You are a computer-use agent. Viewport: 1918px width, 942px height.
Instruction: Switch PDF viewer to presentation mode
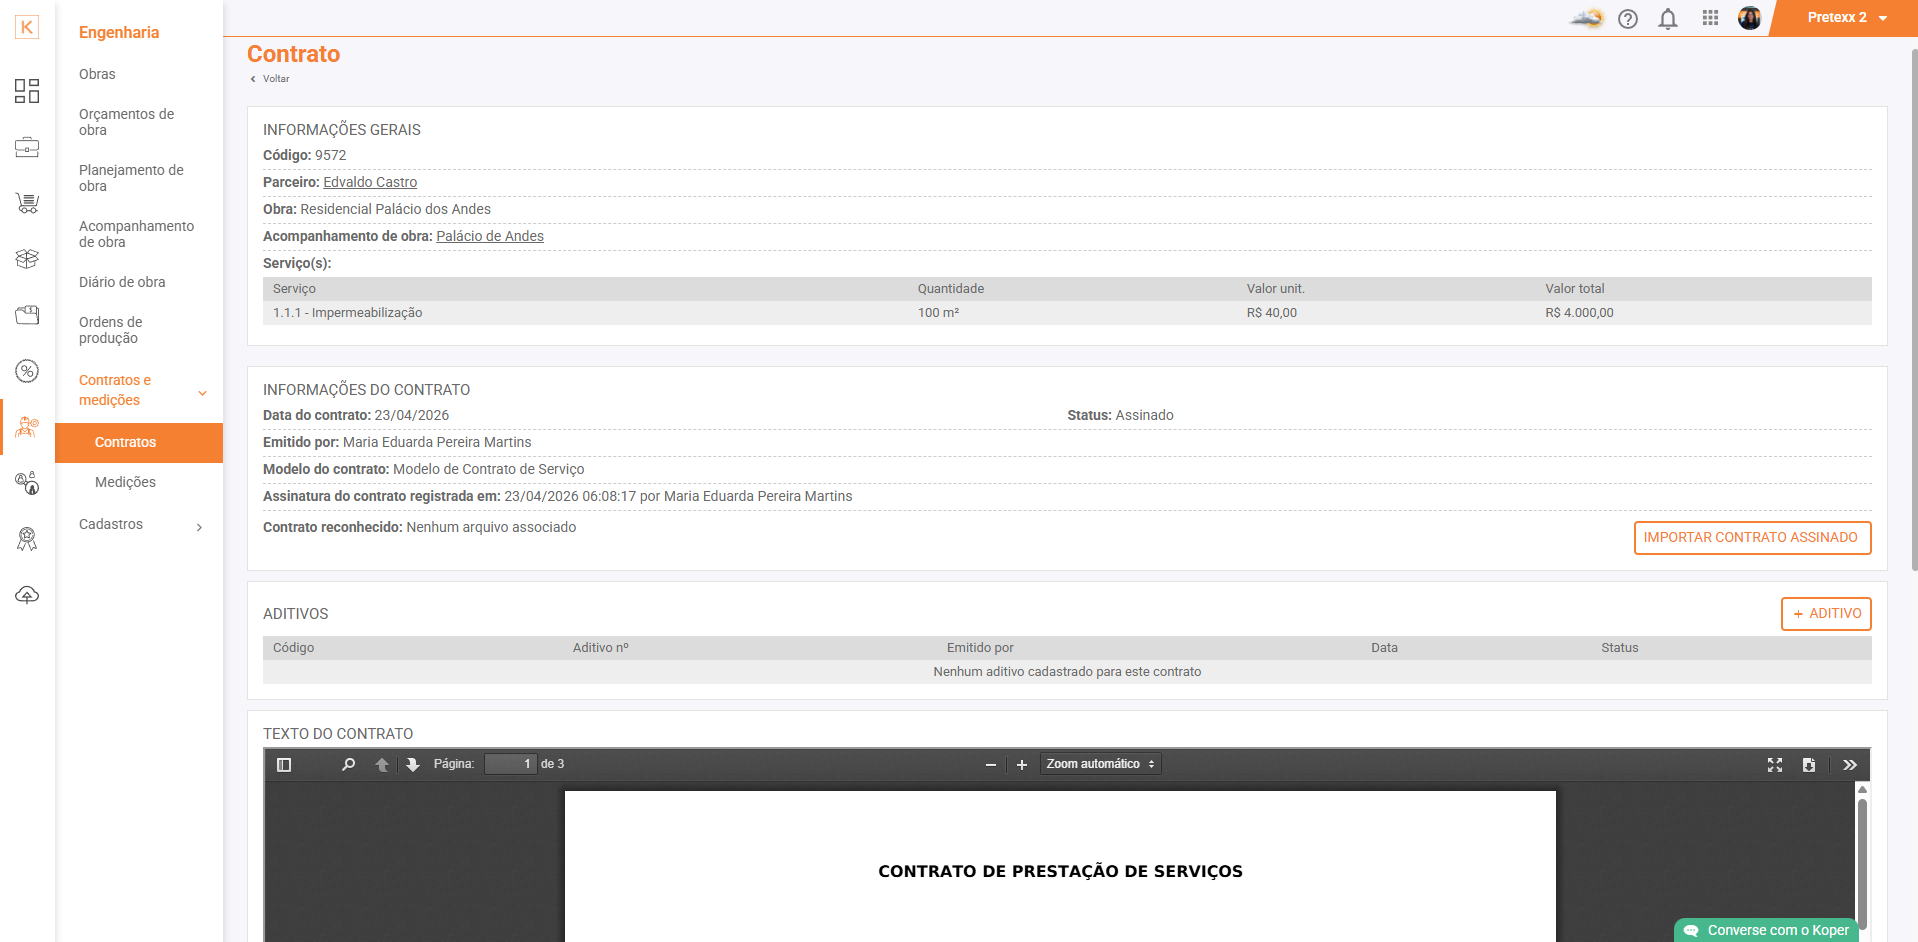(x=1775, y=764)
